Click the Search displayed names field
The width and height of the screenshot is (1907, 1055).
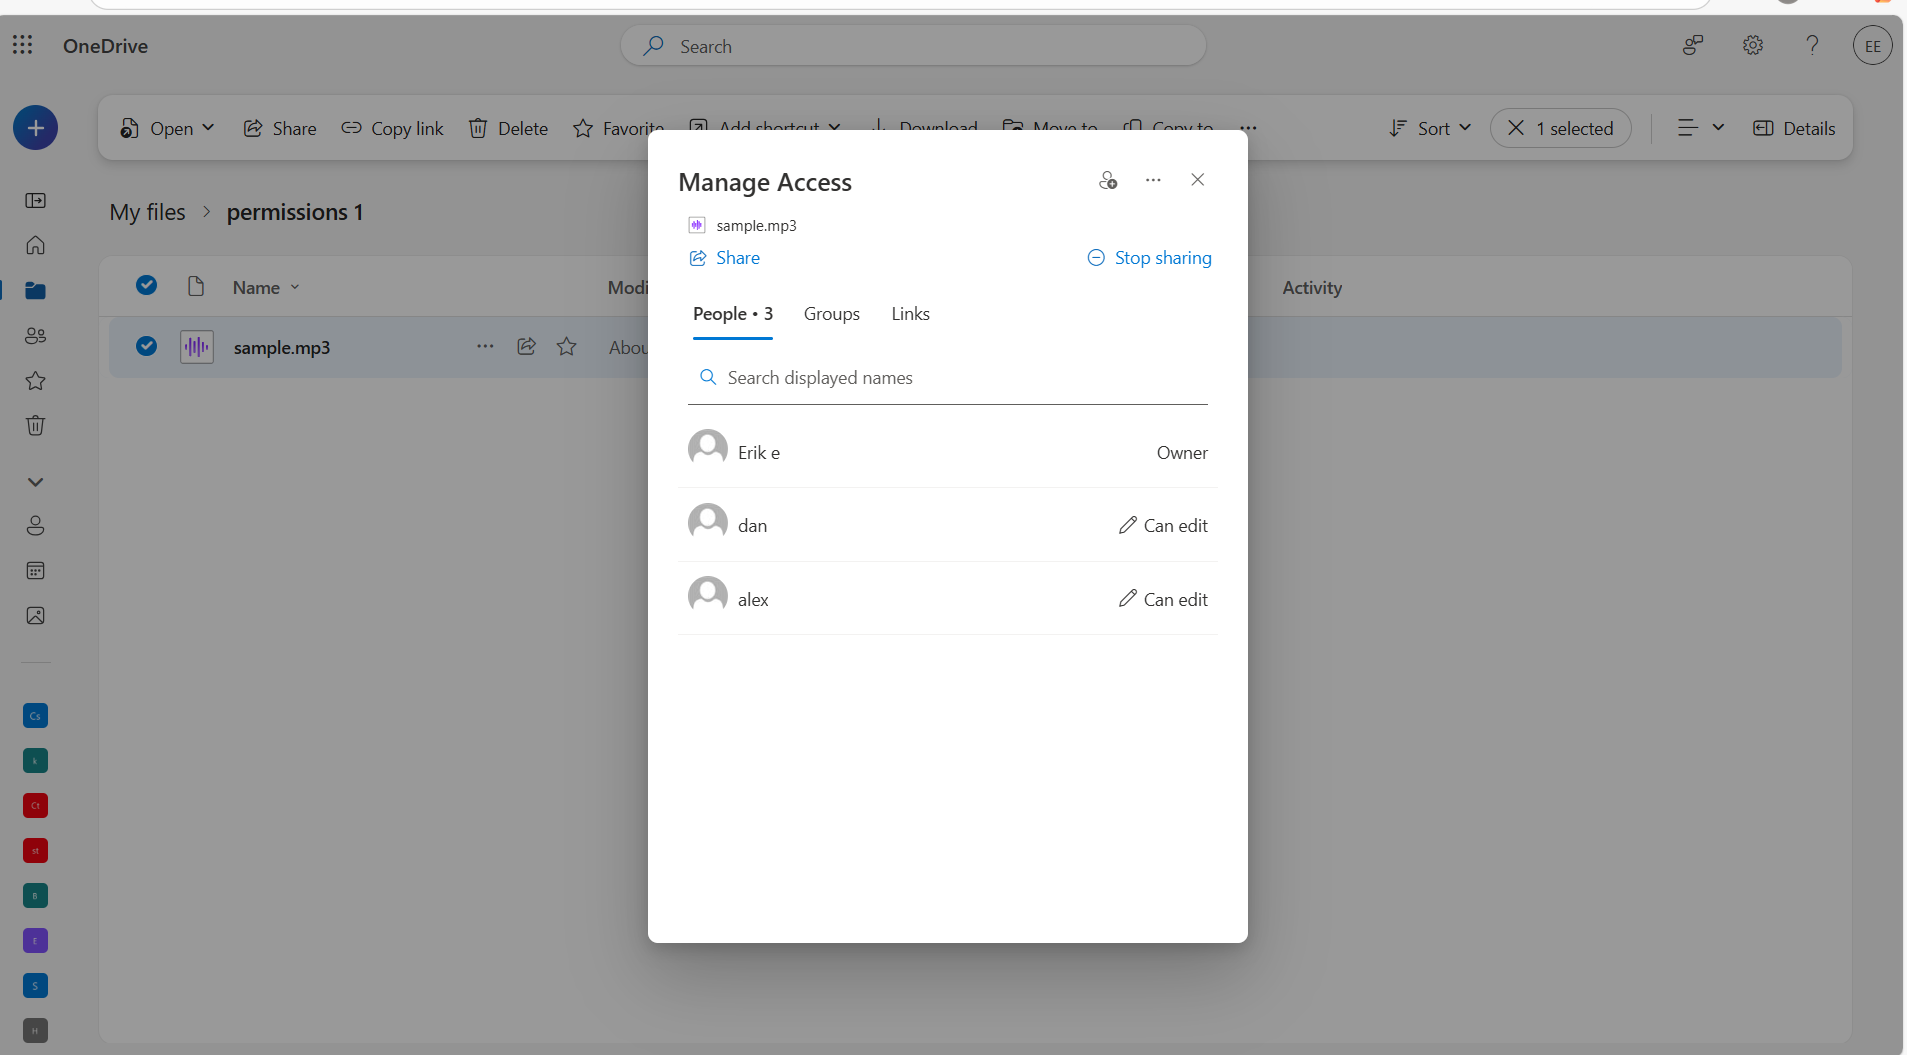[x=950, y=378]
